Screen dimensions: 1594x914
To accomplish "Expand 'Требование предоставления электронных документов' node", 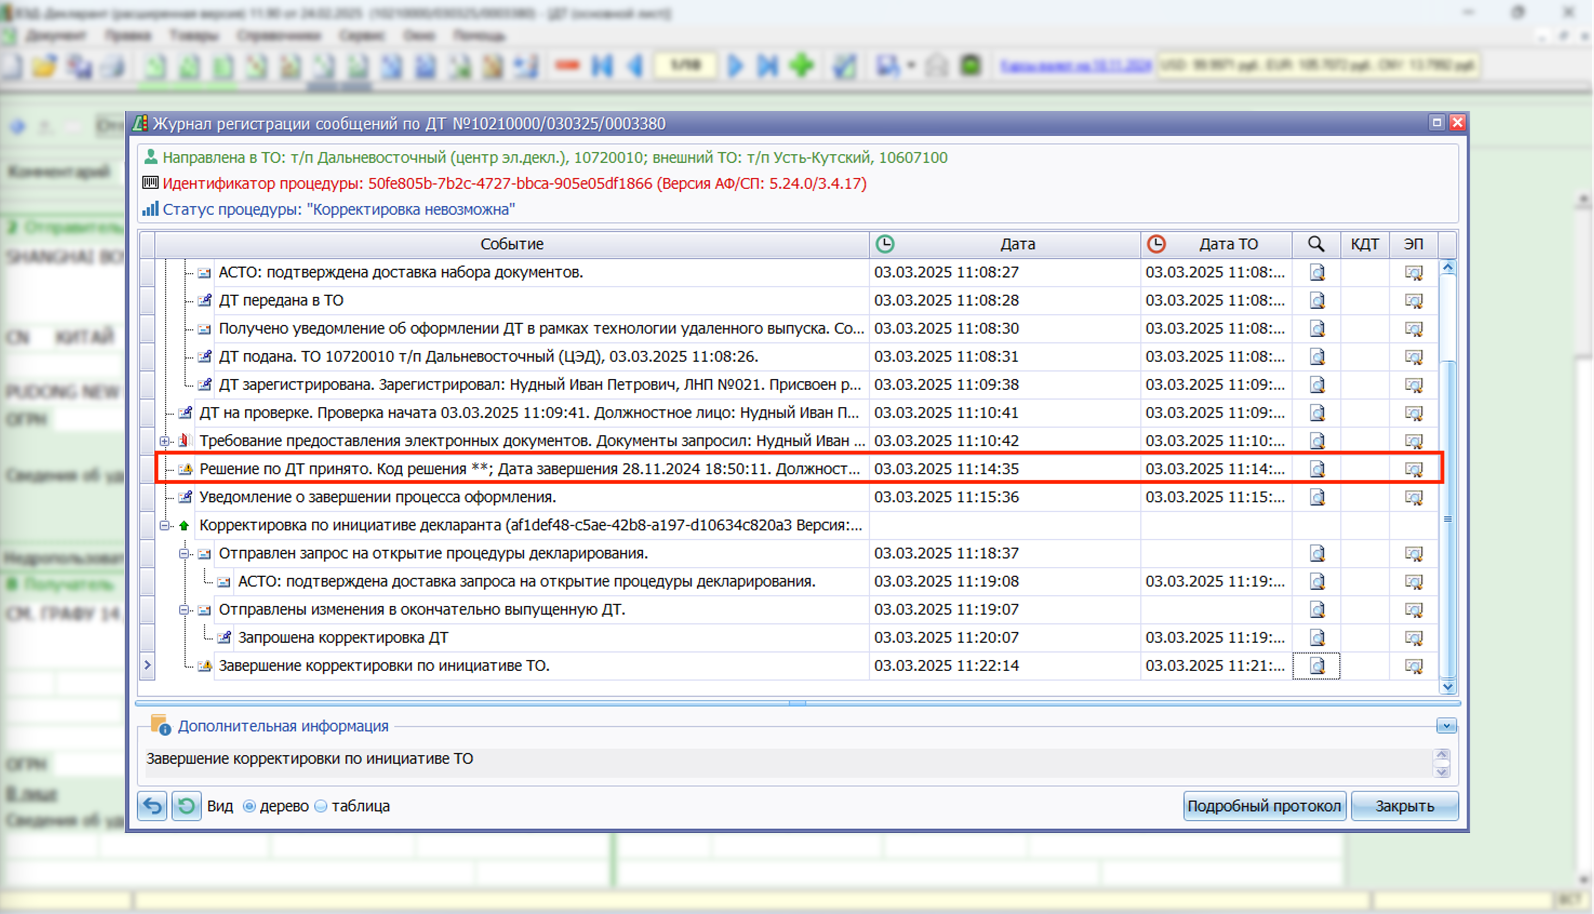I will click(x=165, y=441).
